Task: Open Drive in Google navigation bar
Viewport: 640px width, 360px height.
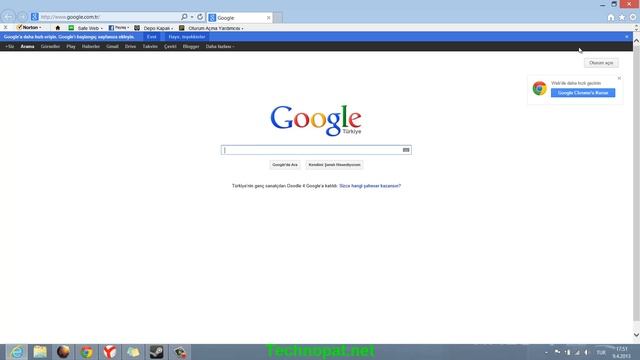Action: click(130, 47)
